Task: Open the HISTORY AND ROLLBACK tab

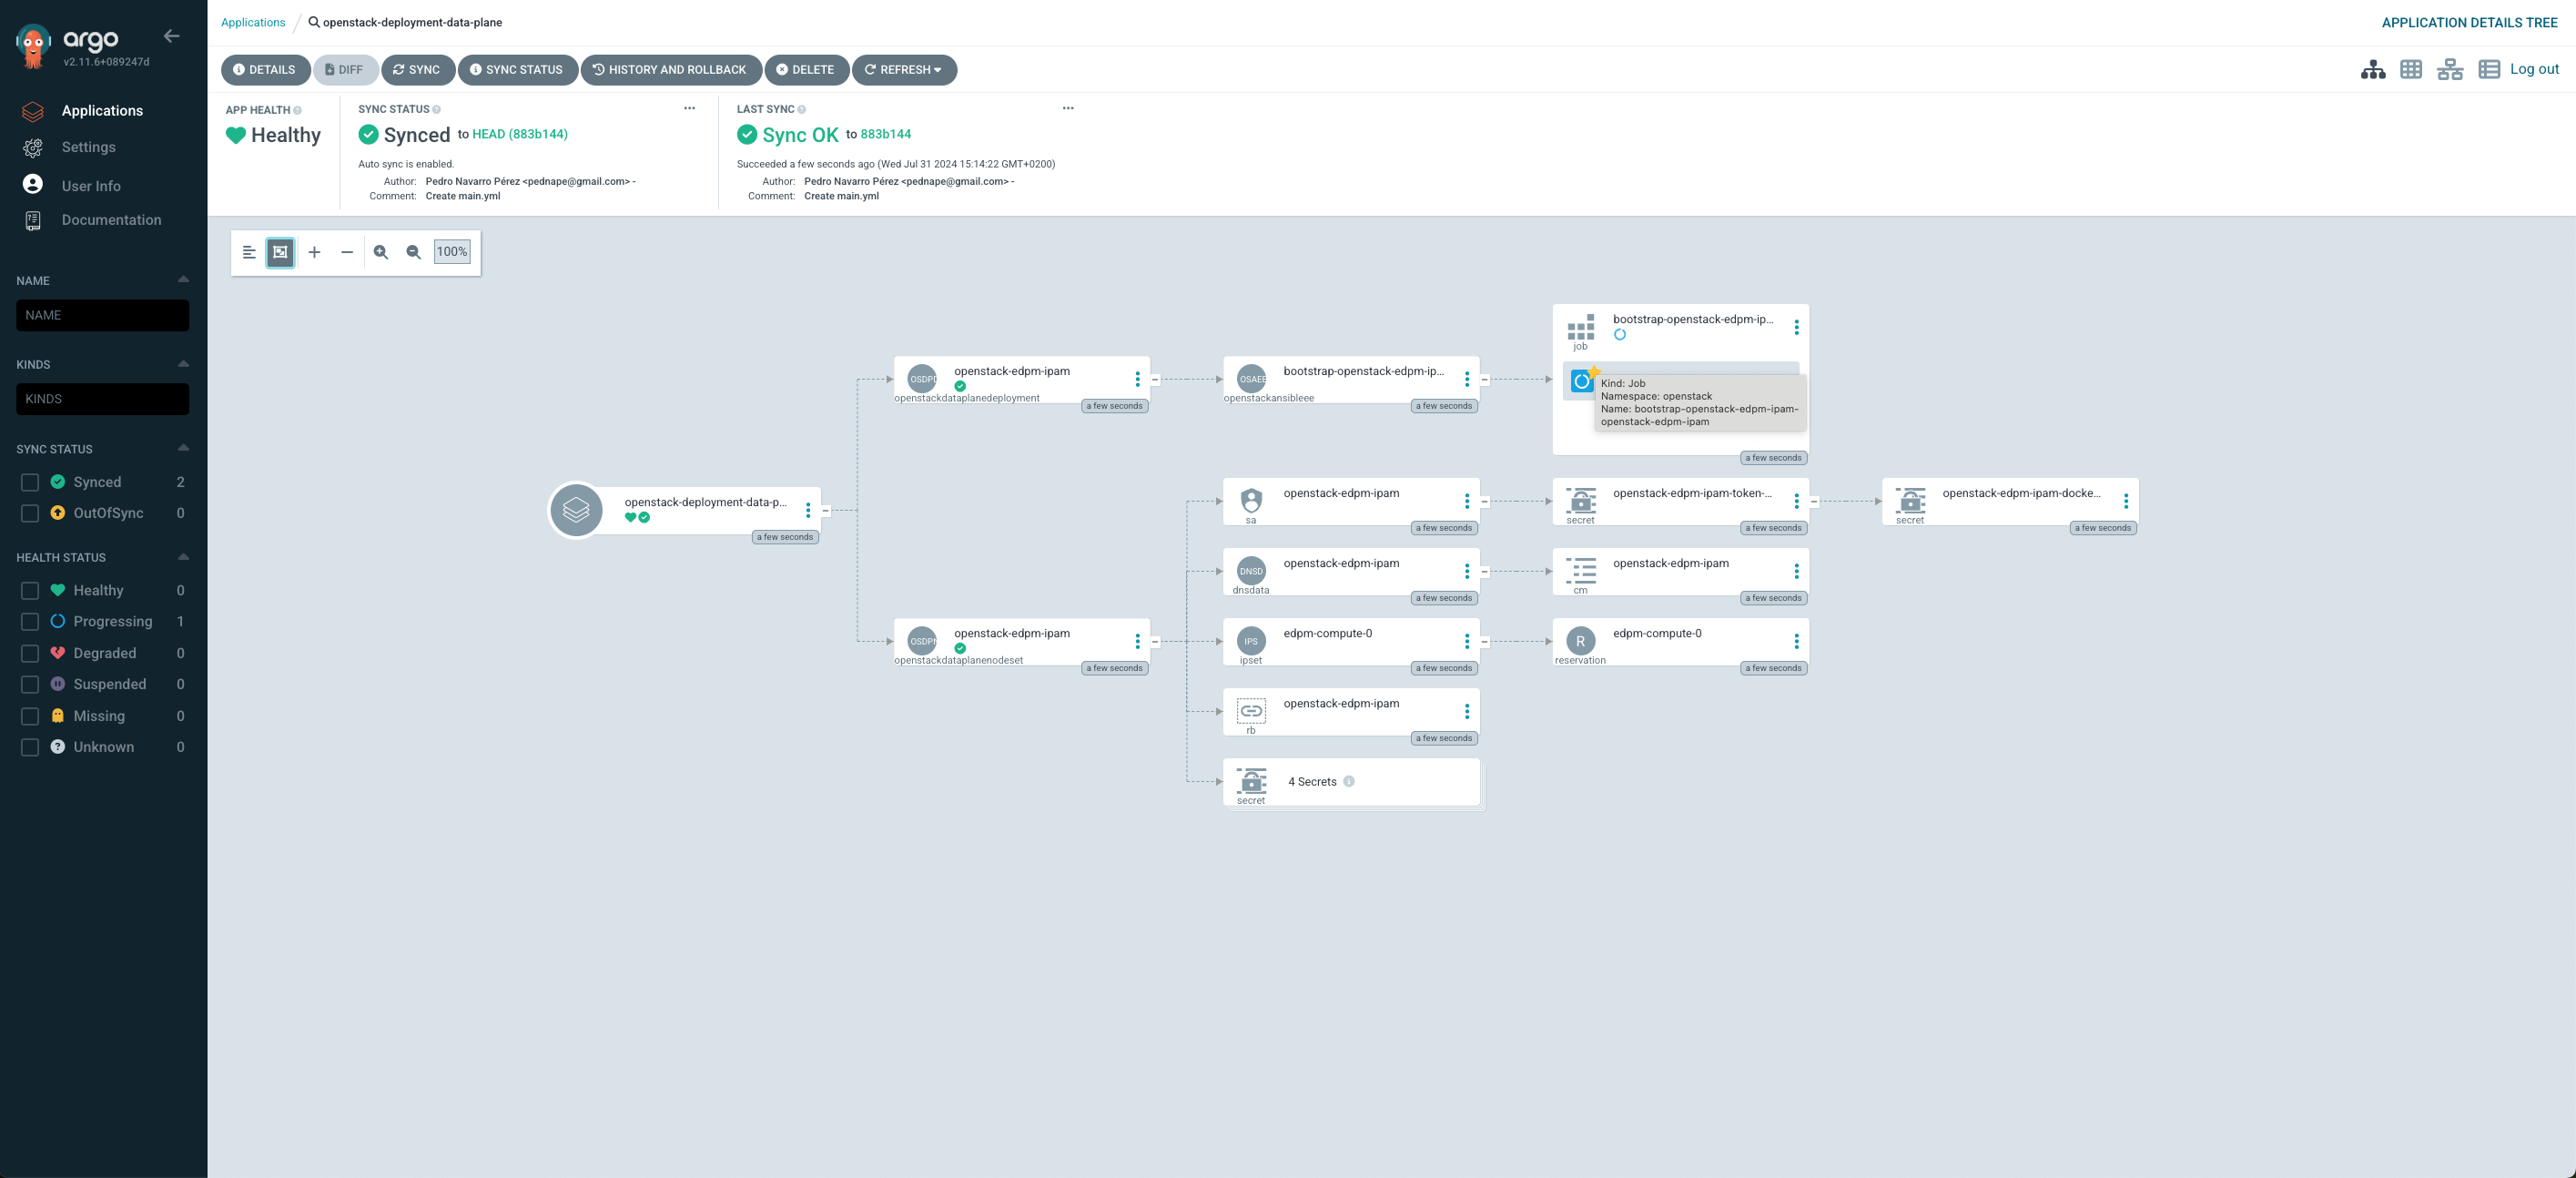Action: coord(670,69)
